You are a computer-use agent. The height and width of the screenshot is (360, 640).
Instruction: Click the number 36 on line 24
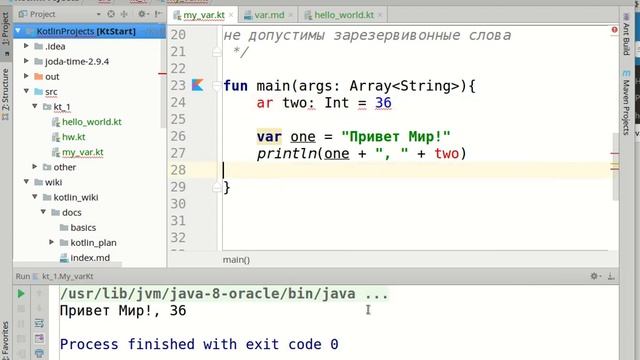(x=383, y=102)
